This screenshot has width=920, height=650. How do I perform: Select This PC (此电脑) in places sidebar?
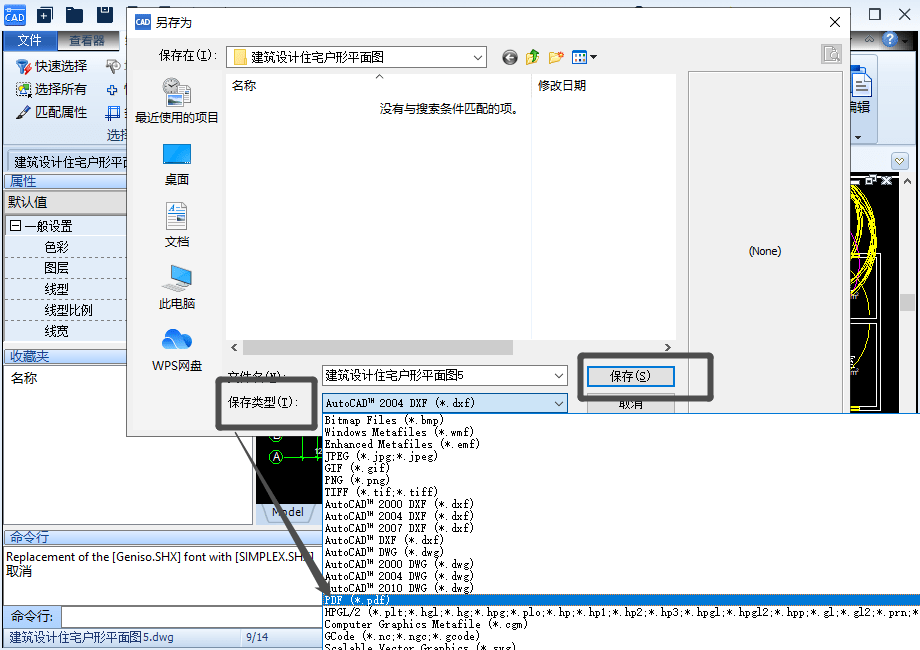click(177, 287)
